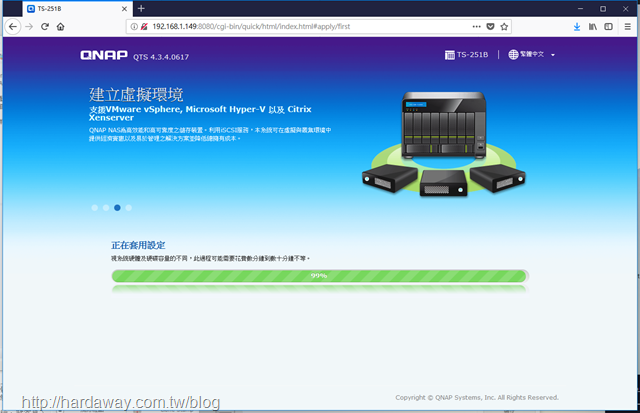Click the VMware vSphere subtitle text

[200, 113]
